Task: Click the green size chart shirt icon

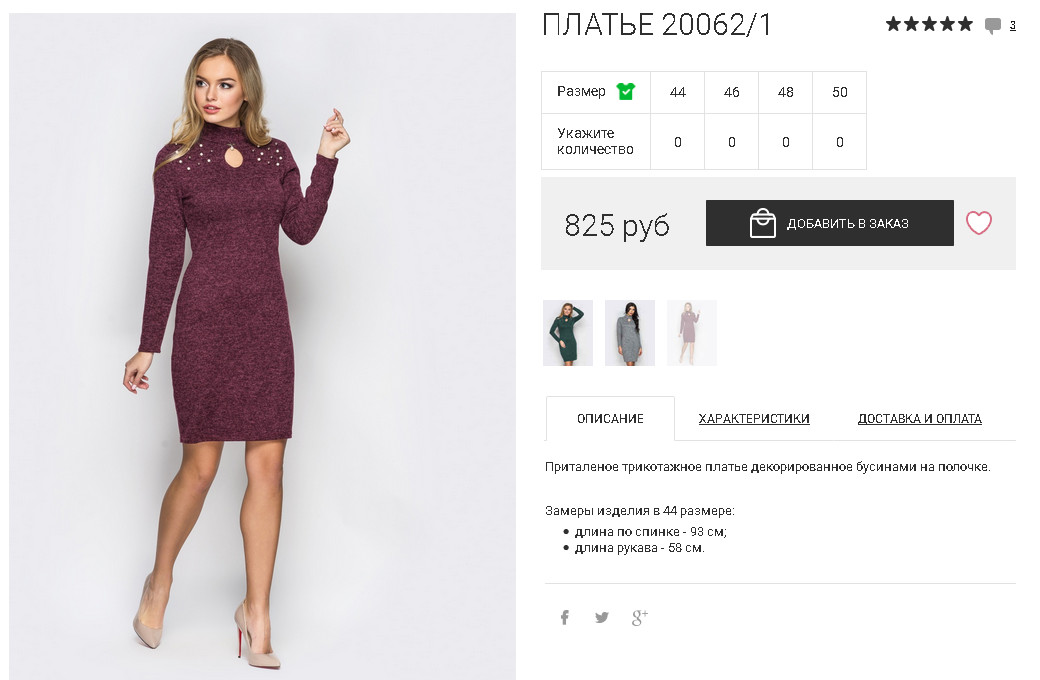Action: pyautogui.click(x=625, y=91)
